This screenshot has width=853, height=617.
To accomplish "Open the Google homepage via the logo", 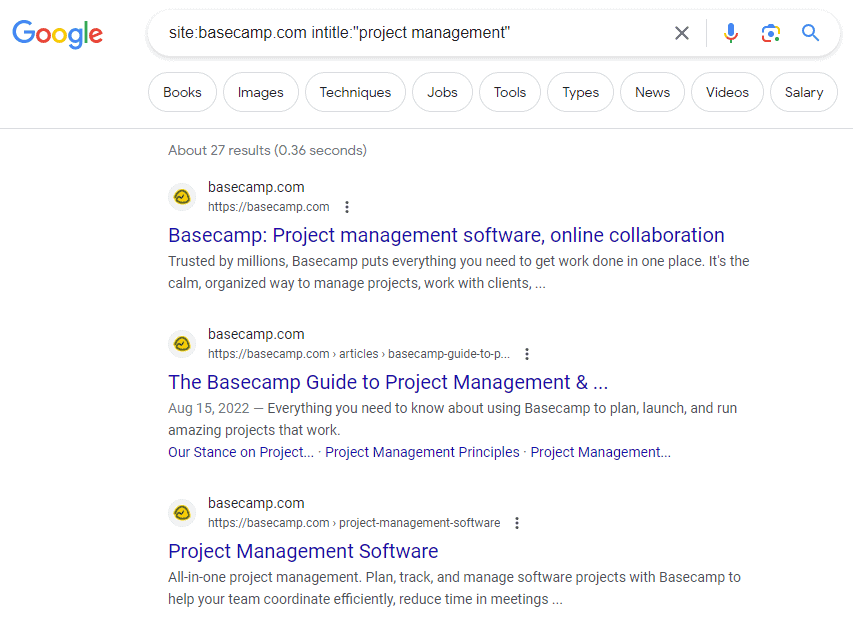I will (57, 34).
